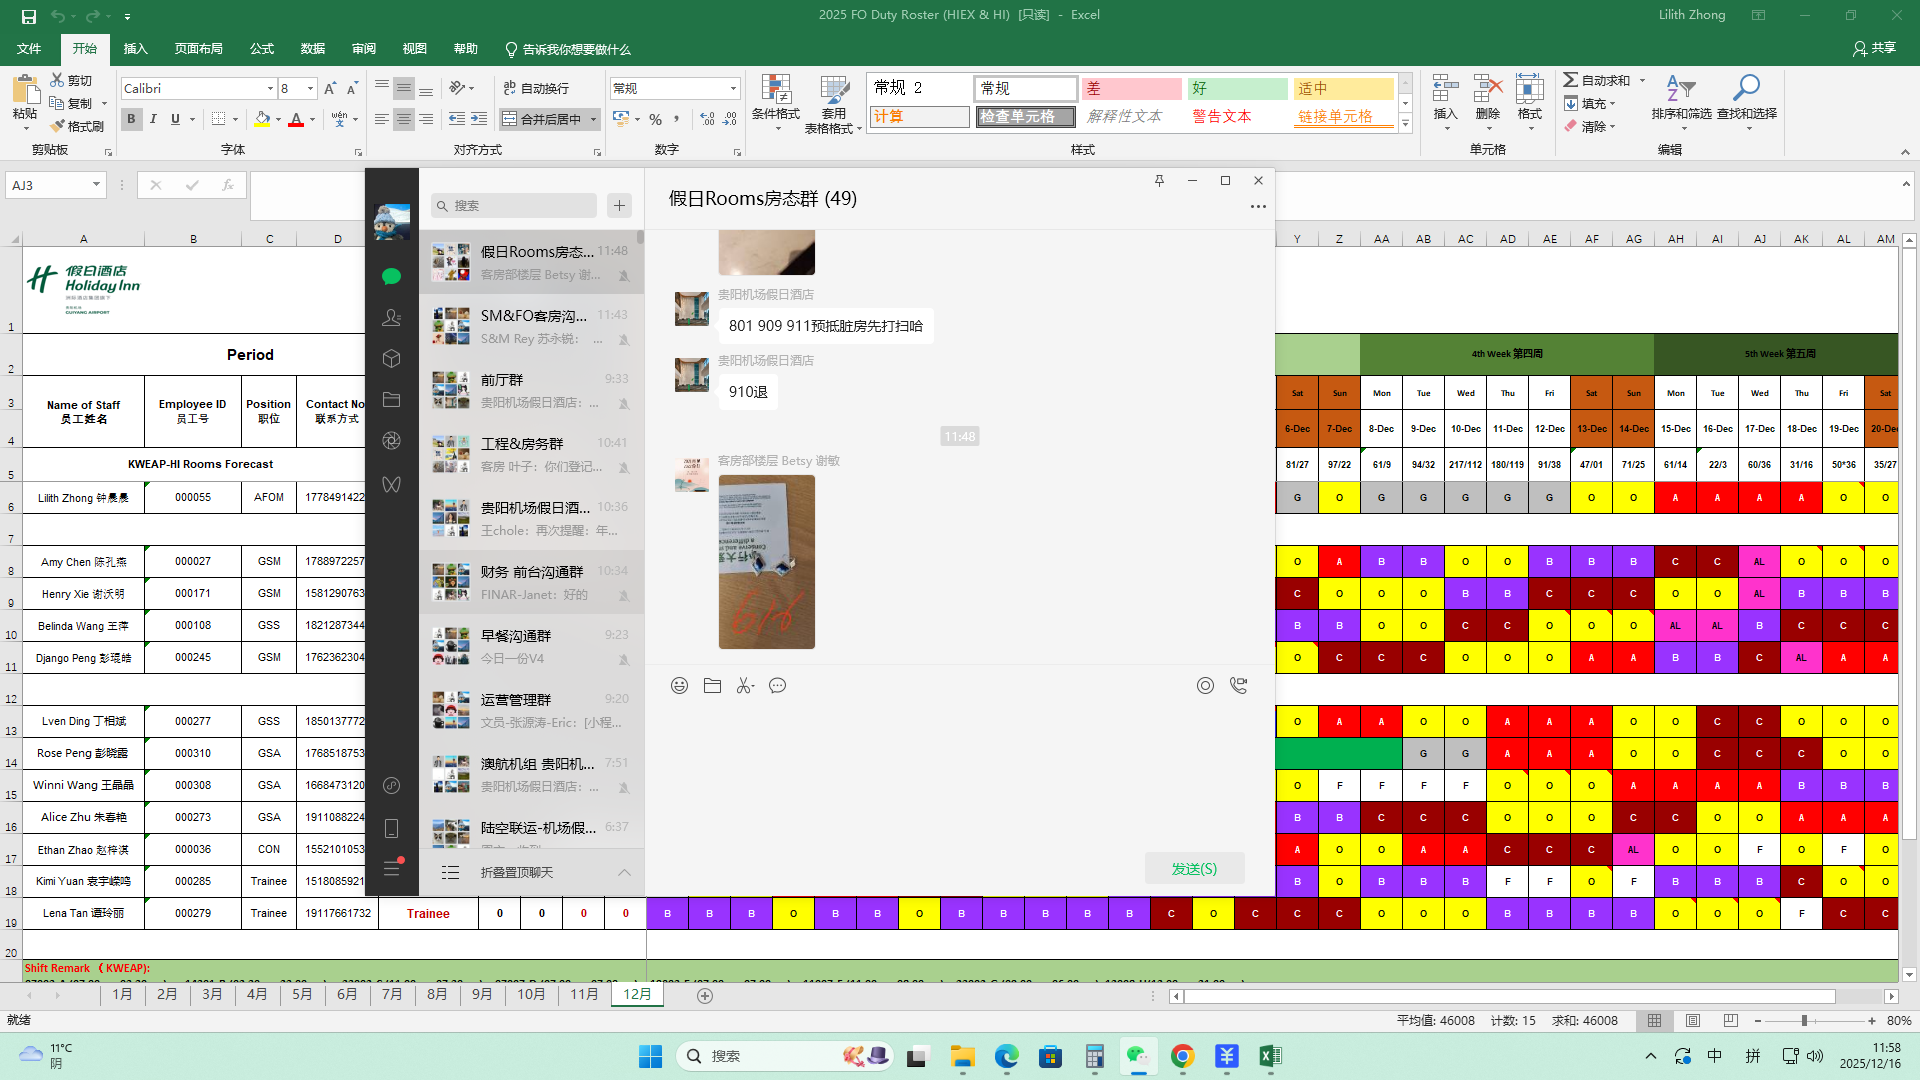Click the green 发送(S) send button
The height and width of the screenshot is (1080, 1920).
[x=1194, y=869]
